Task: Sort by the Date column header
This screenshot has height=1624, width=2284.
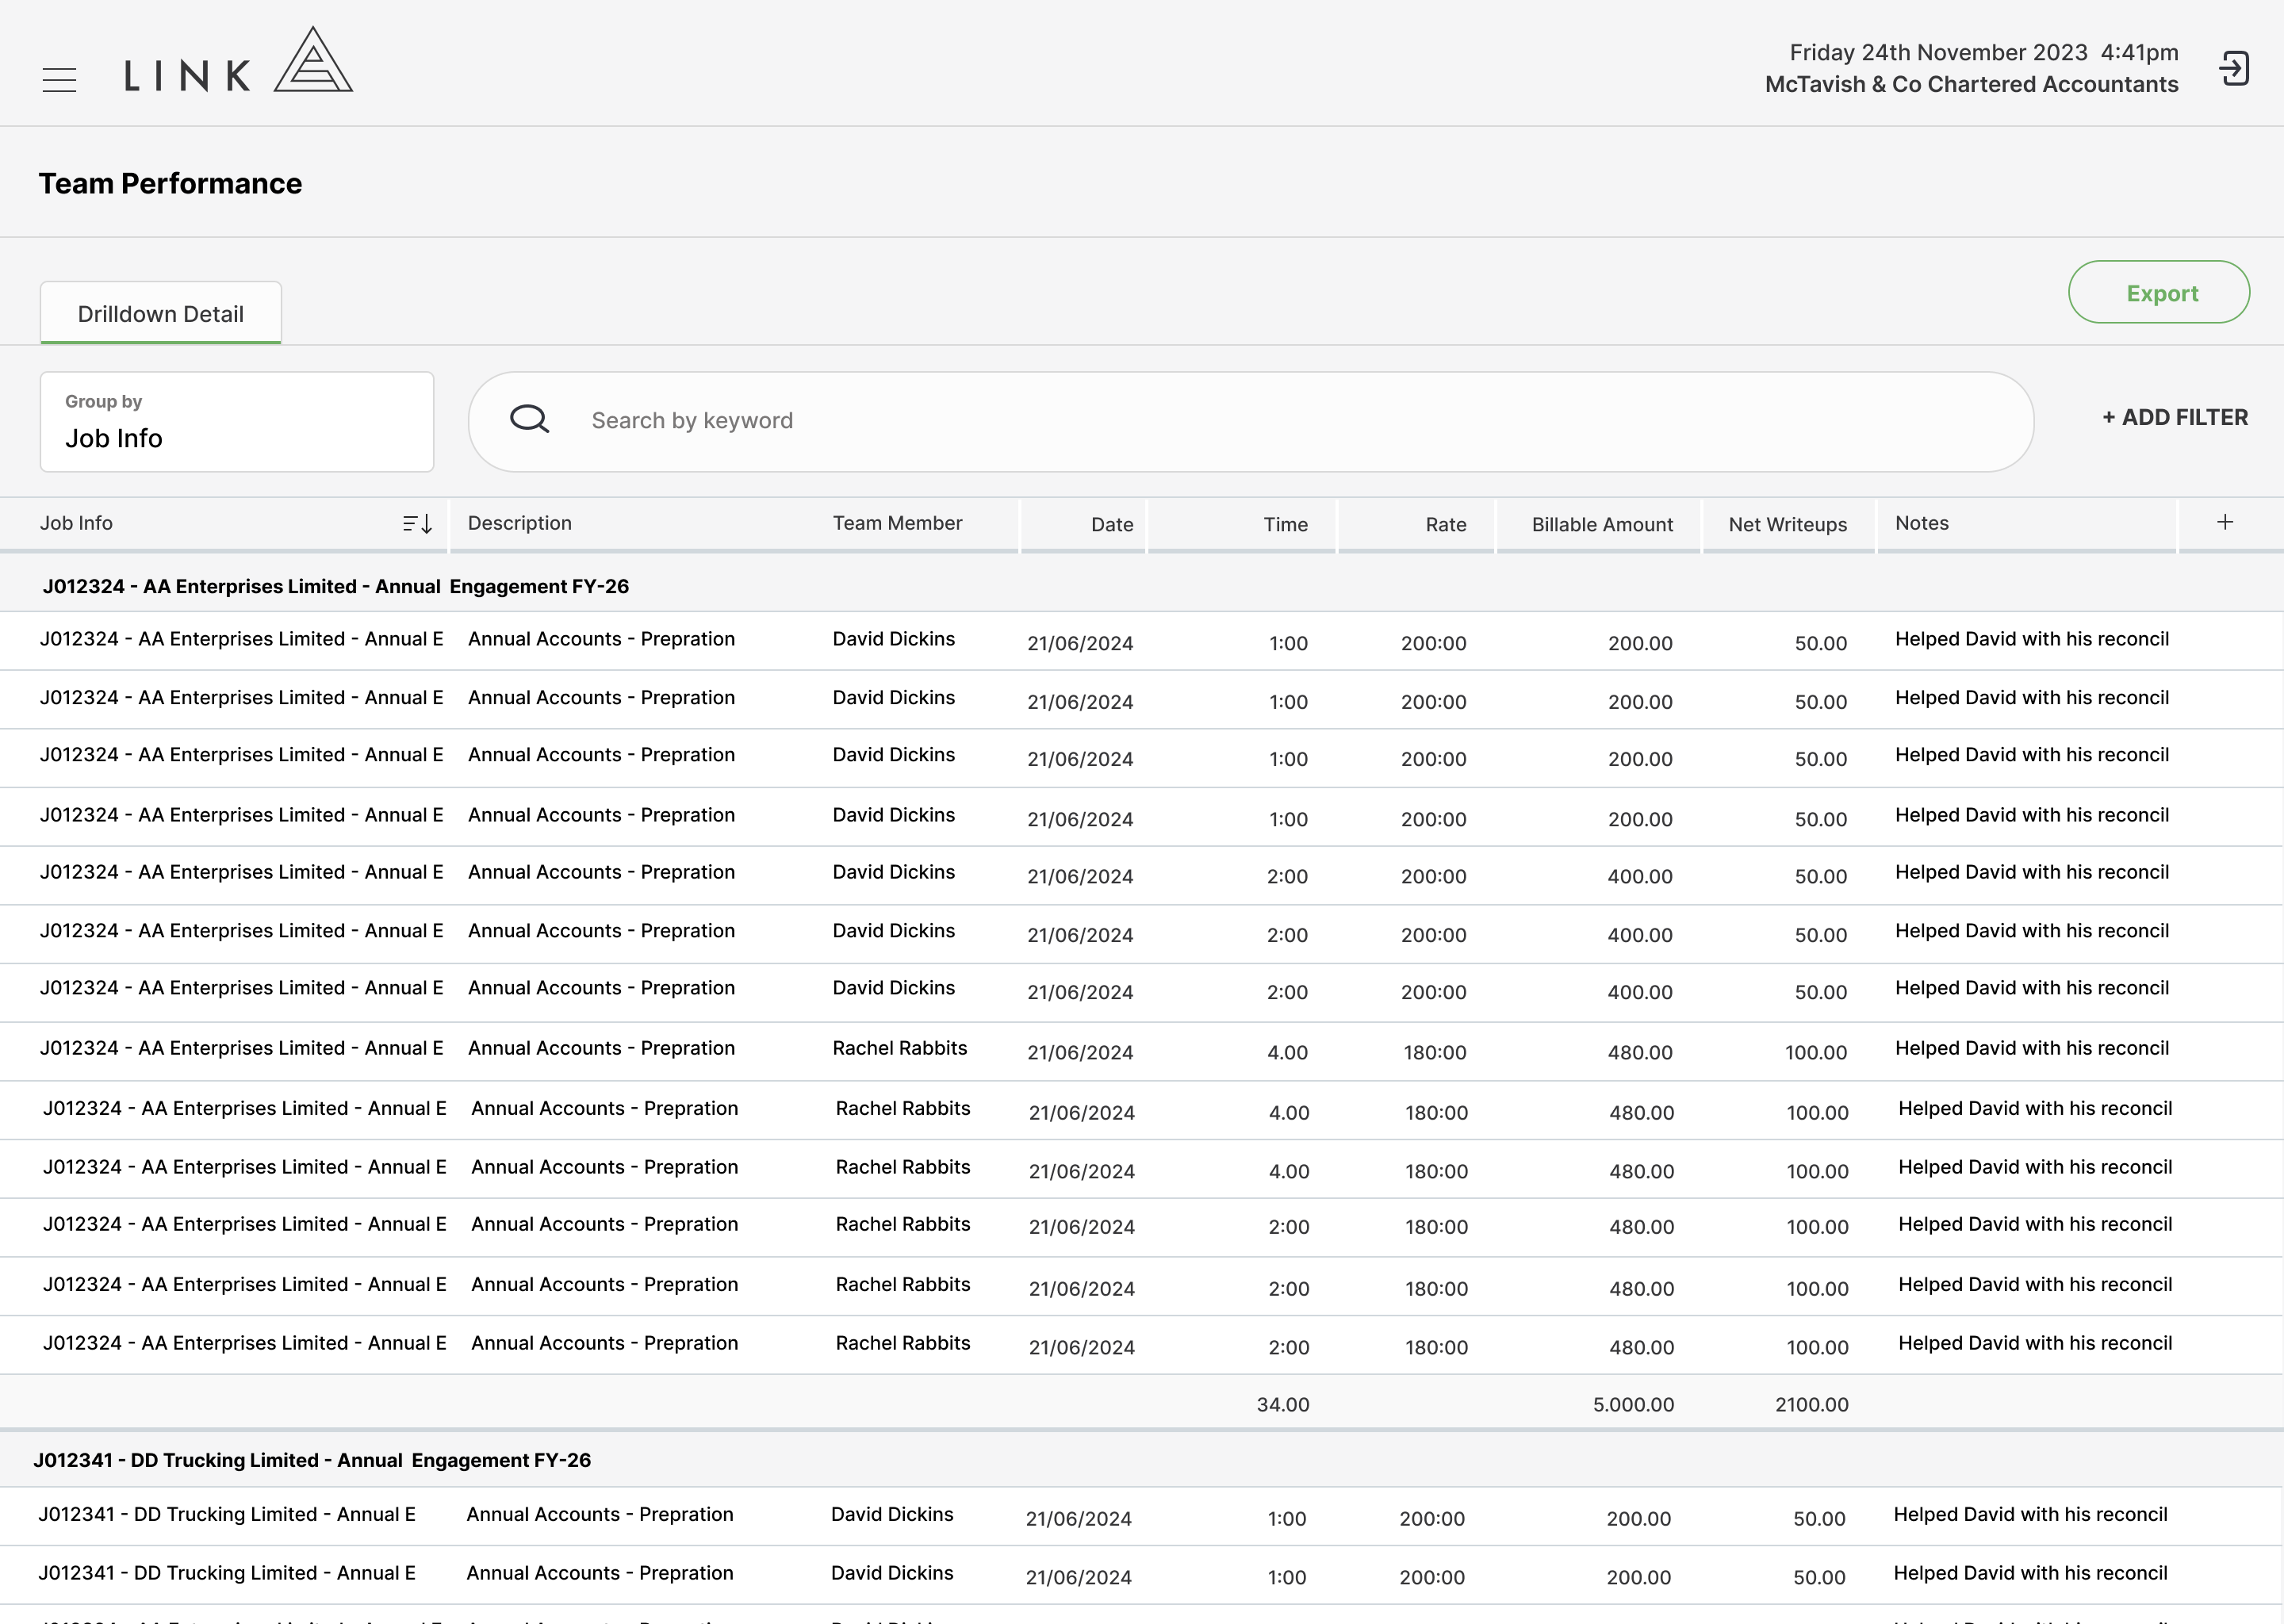Action: 1112,525
